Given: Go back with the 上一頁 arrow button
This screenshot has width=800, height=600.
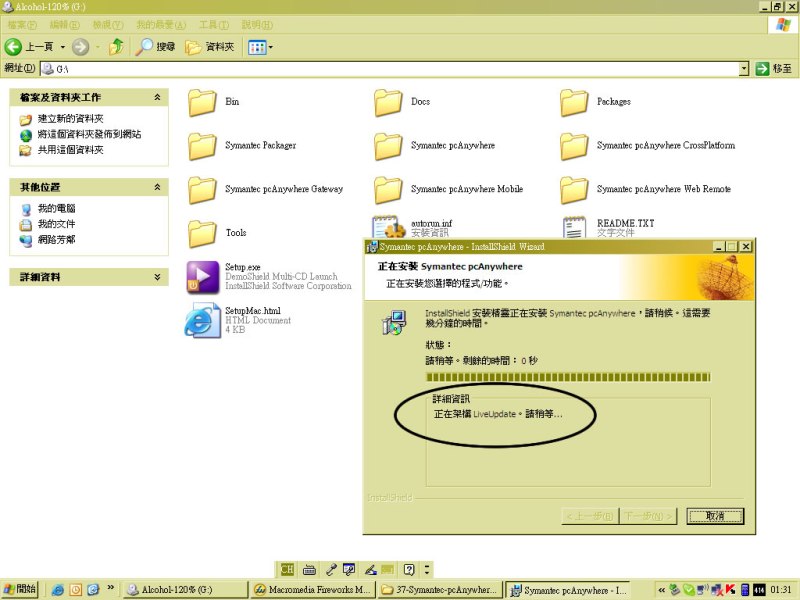Looking at the screenshot, I should [x=29, y=47].
